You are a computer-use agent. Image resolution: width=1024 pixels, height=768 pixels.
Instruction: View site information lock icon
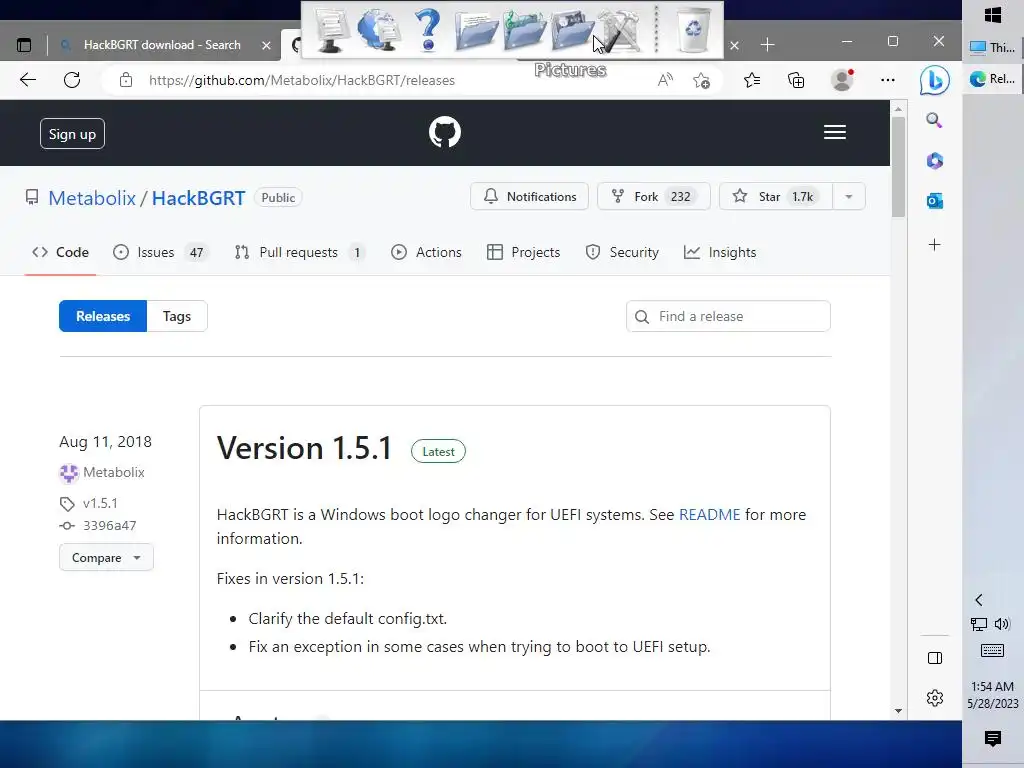coord(126,80)
